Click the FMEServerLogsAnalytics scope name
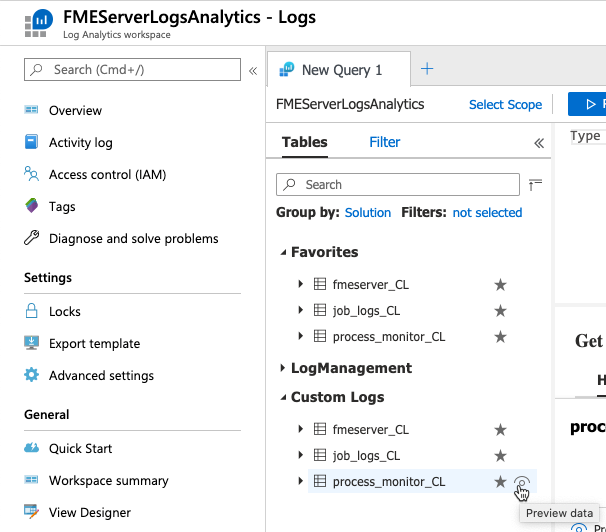The image size is (606, 532). click(350, 104)
